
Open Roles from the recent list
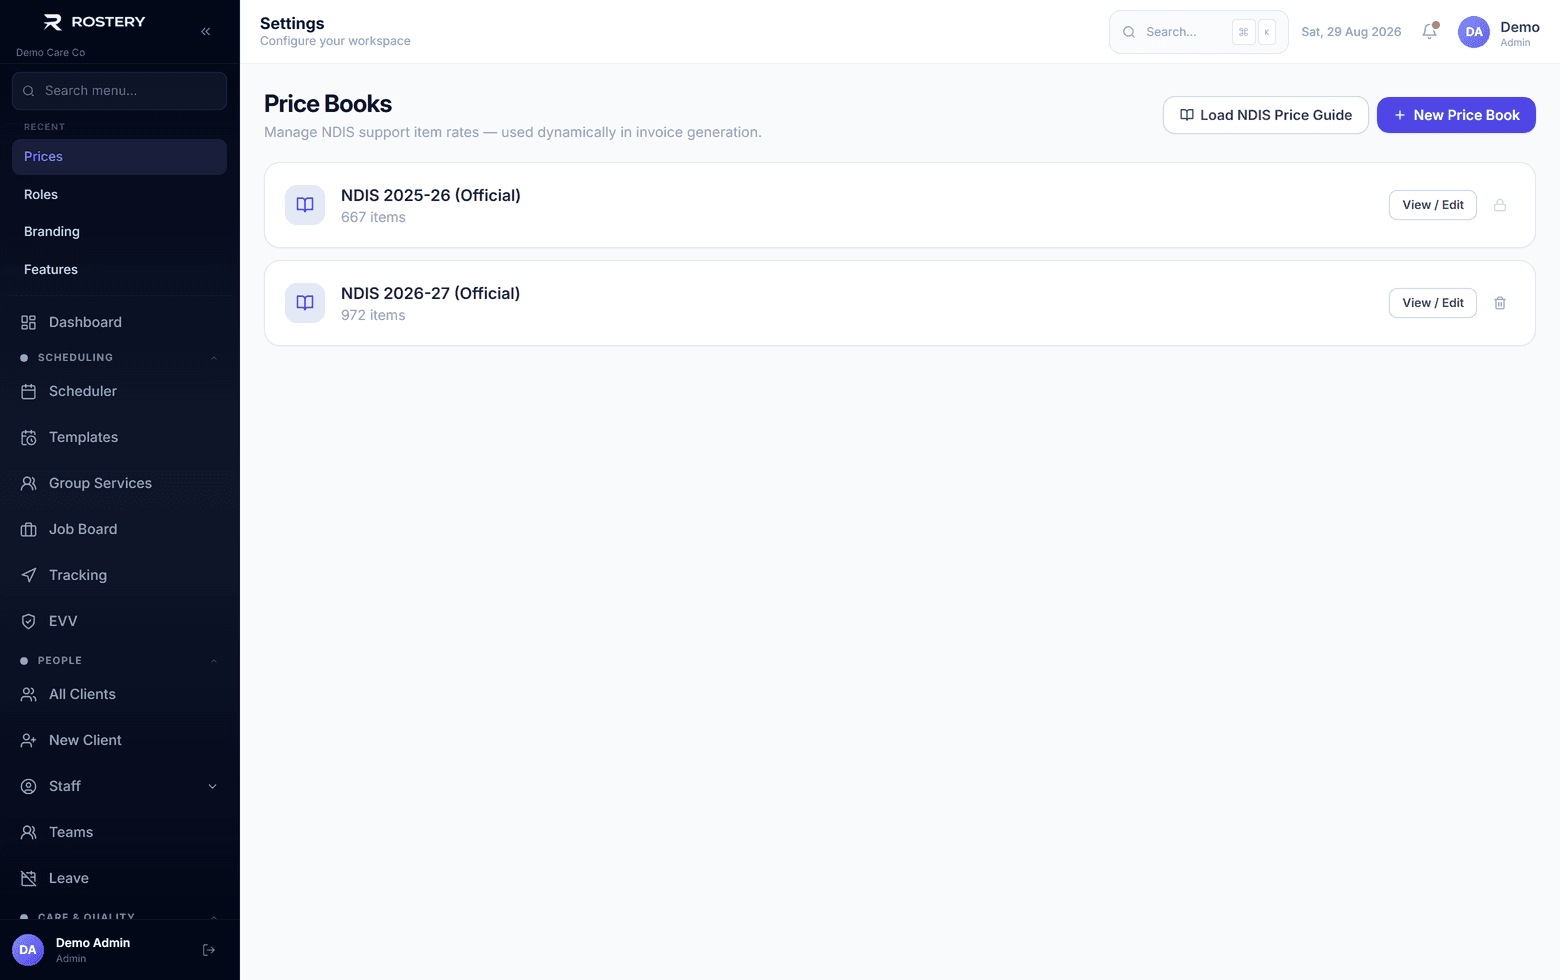pos(119,194)
